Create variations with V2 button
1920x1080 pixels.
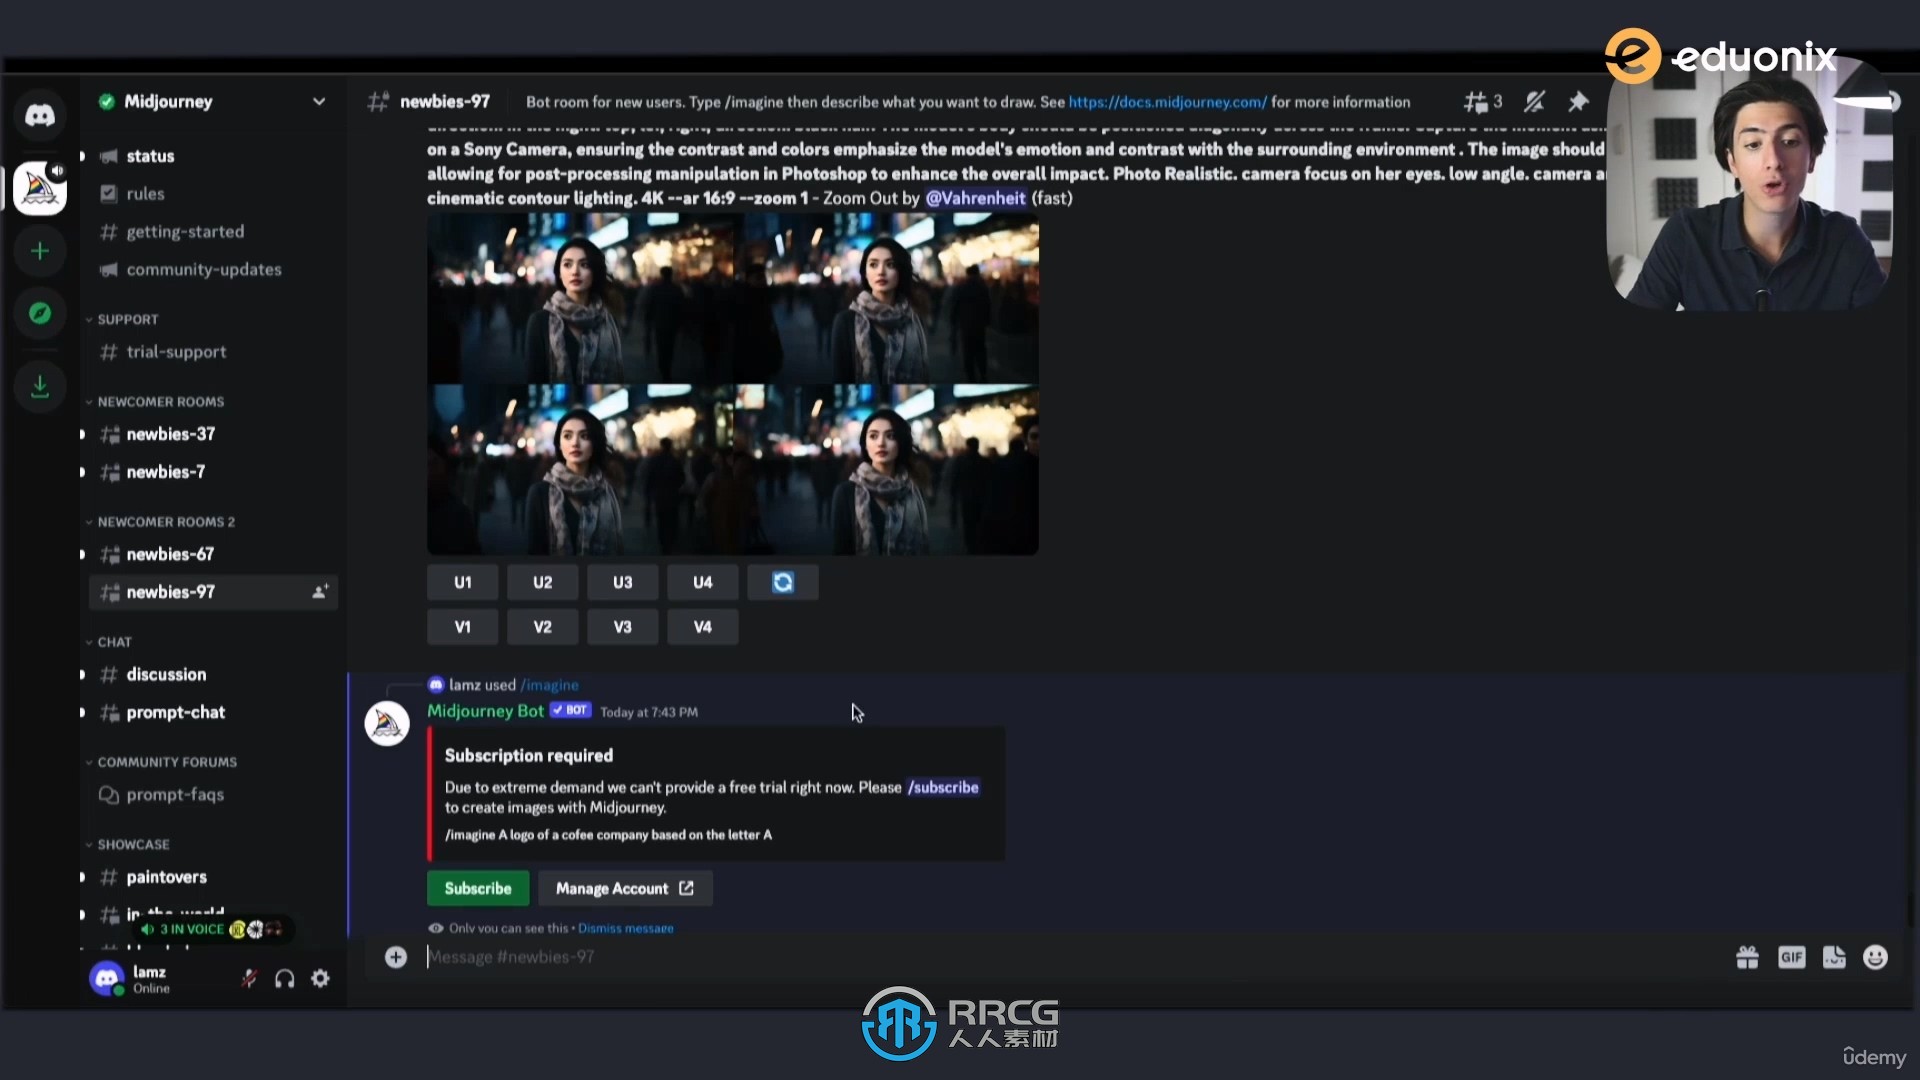point(543,627)
